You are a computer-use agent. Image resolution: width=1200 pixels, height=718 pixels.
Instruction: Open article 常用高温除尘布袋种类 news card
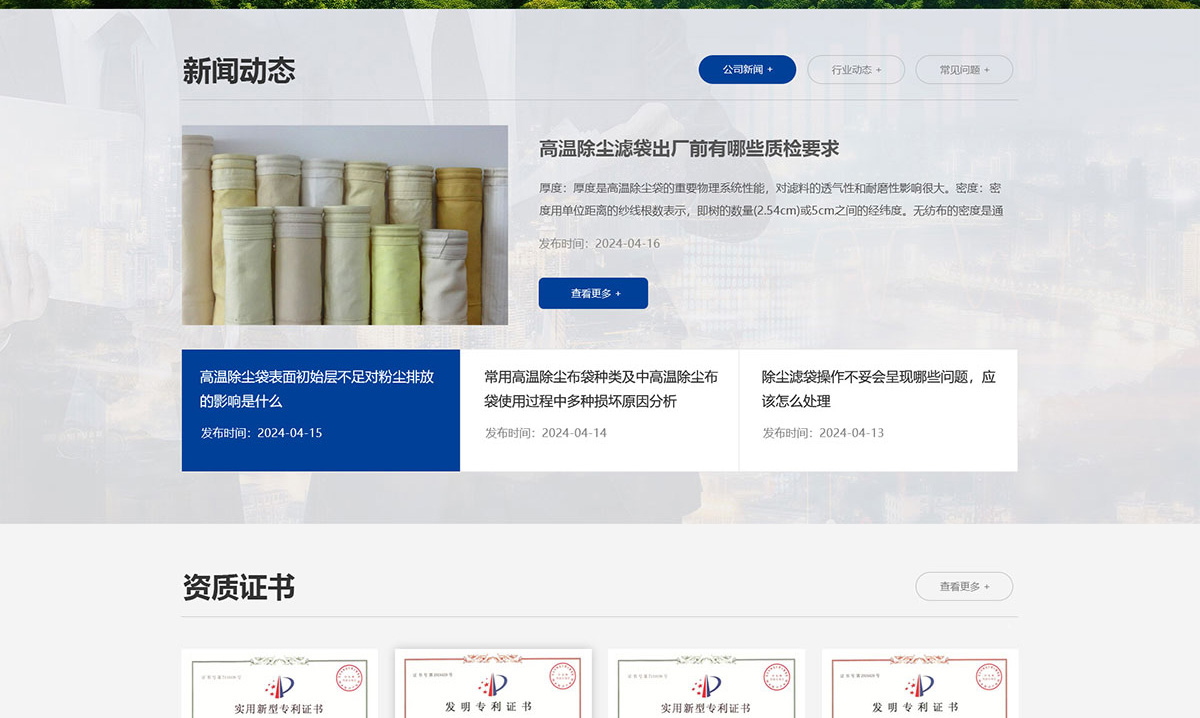coord(600,389)
